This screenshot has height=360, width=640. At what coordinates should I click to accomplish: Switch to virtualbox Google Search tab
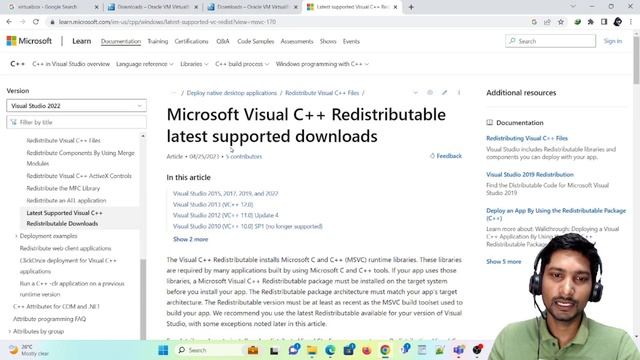pyautogui.click(x=52, y=7)
